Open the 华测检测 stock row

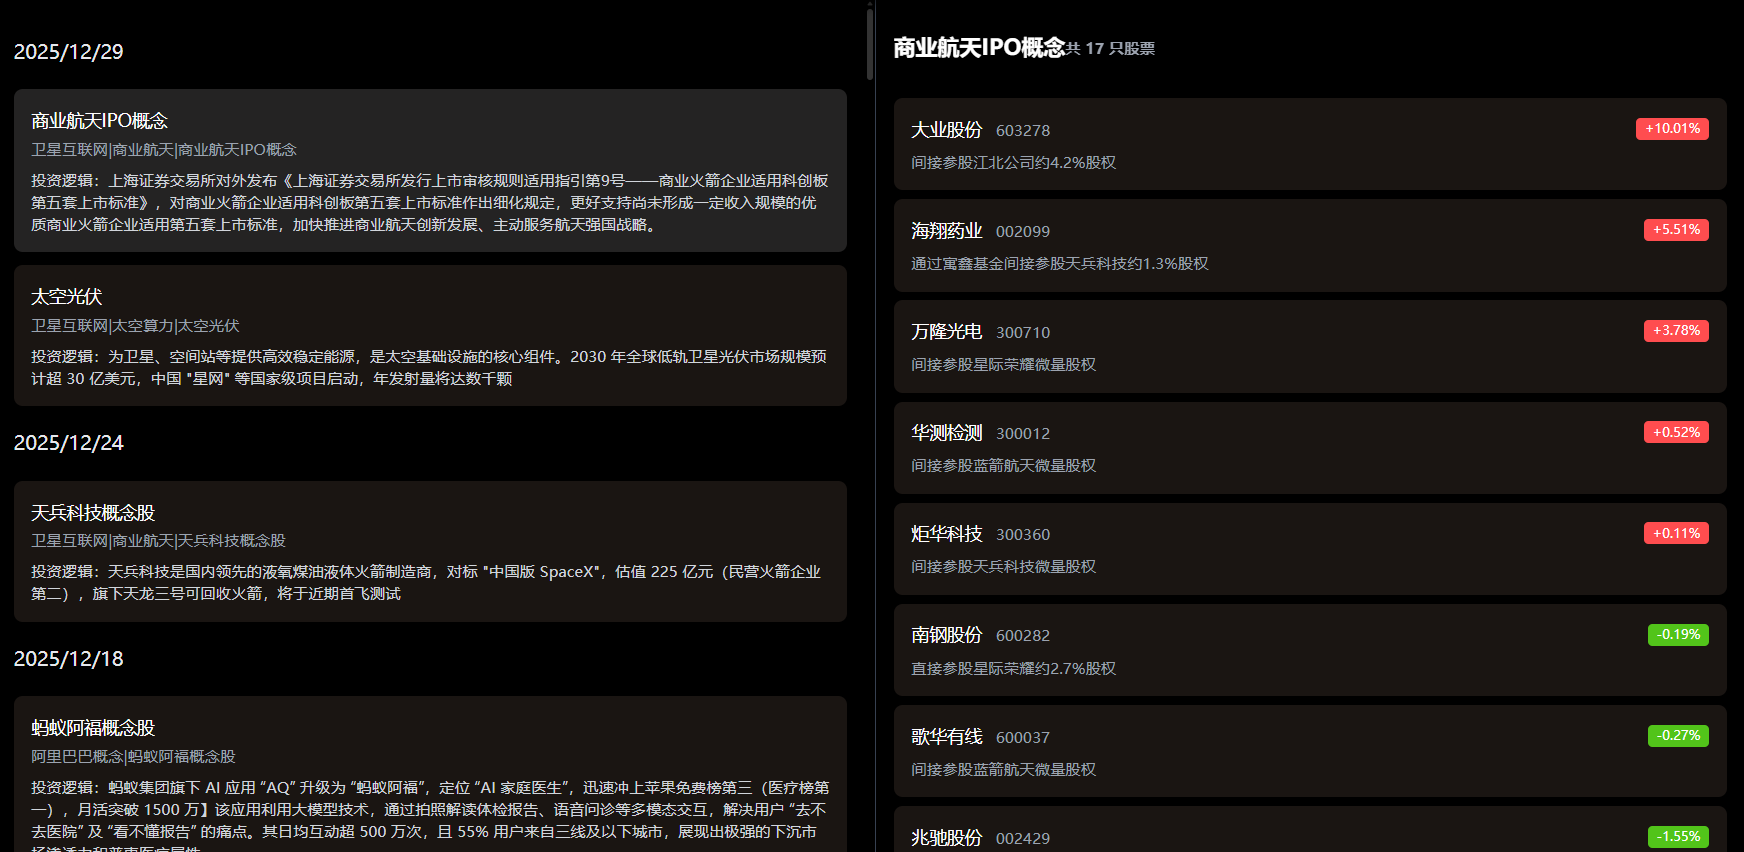[x=1310, y=448]
